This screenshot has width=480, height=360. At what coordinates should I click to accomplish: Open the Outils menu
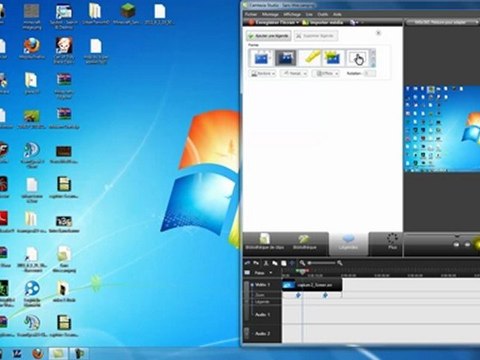322,14
